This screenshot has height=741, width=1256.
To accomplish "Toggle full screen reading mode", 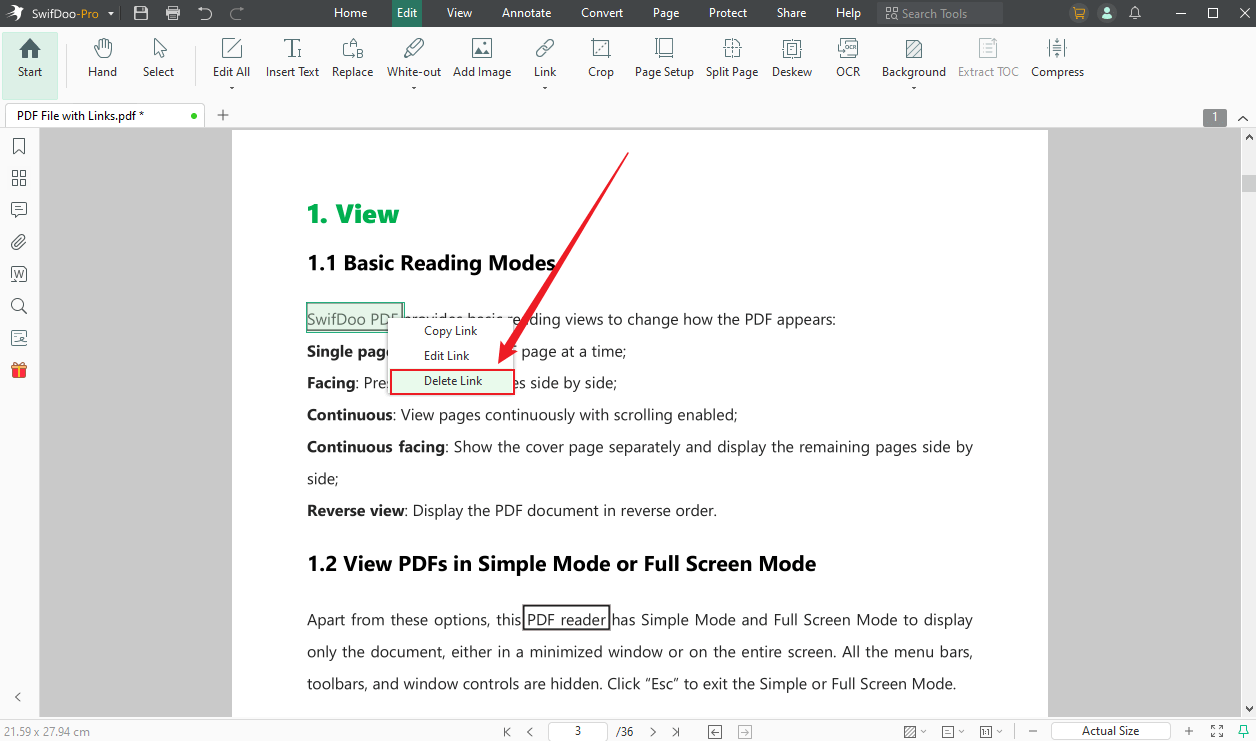I will 1217,730.
